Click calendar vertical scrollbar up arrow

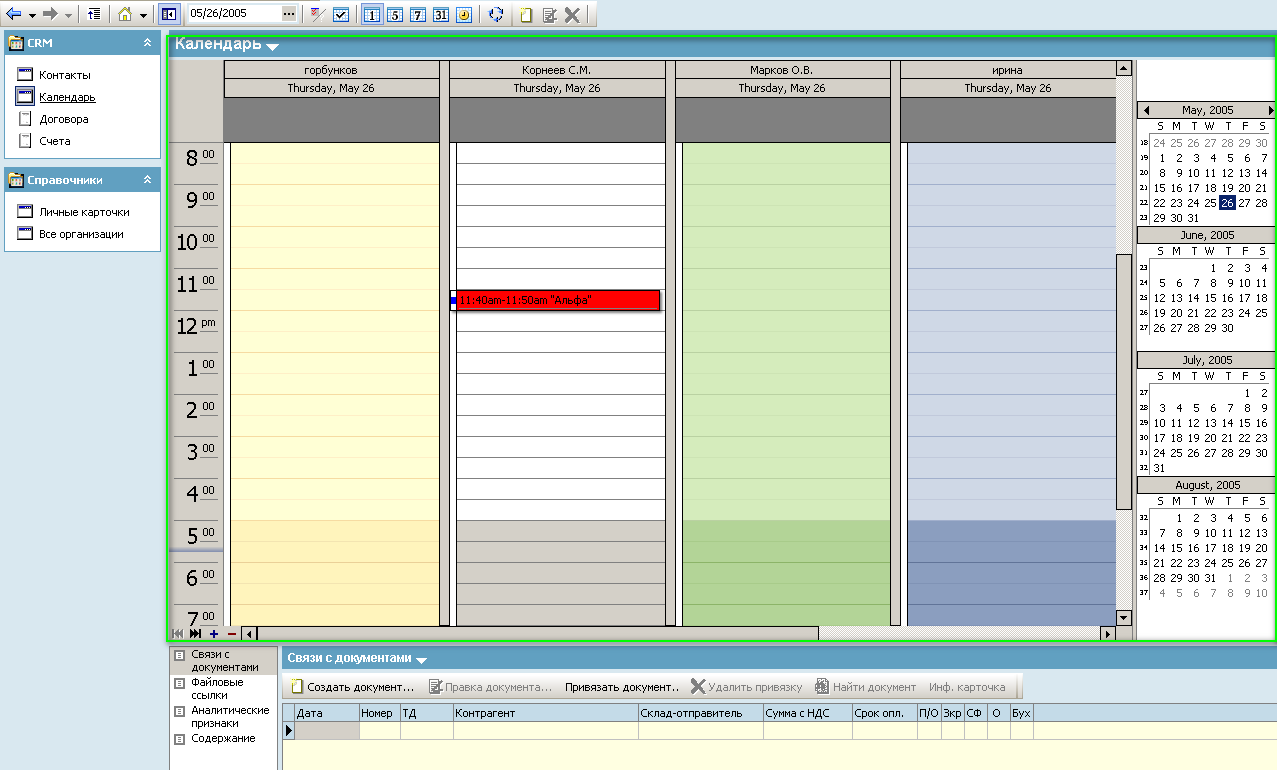pyautogui.click(x=1124, y=69)
